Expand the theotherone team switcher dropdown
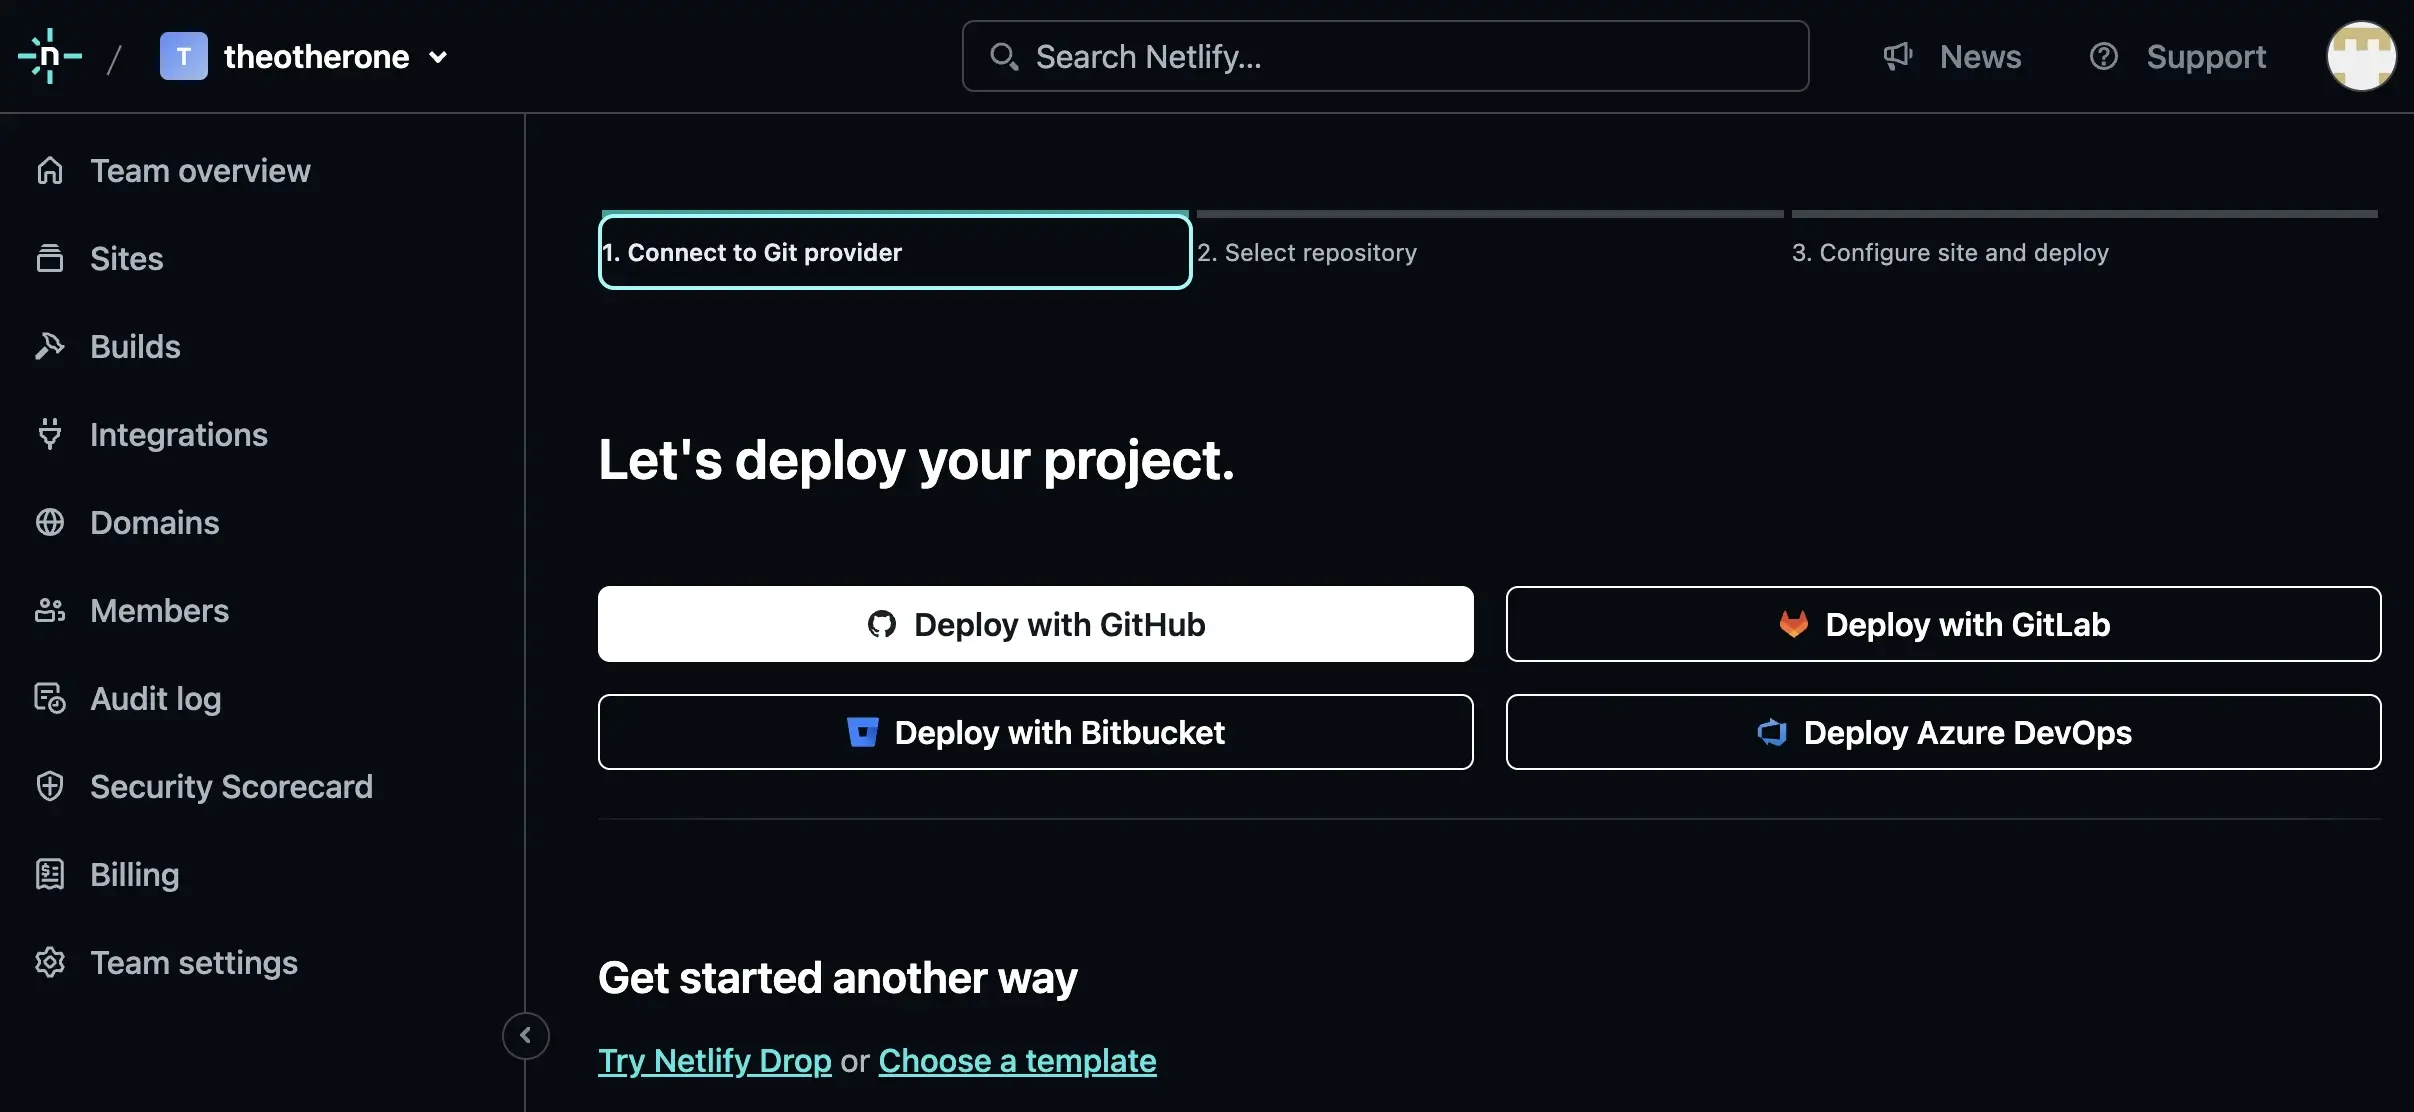 pyautogui.click(x=438, y=57)
